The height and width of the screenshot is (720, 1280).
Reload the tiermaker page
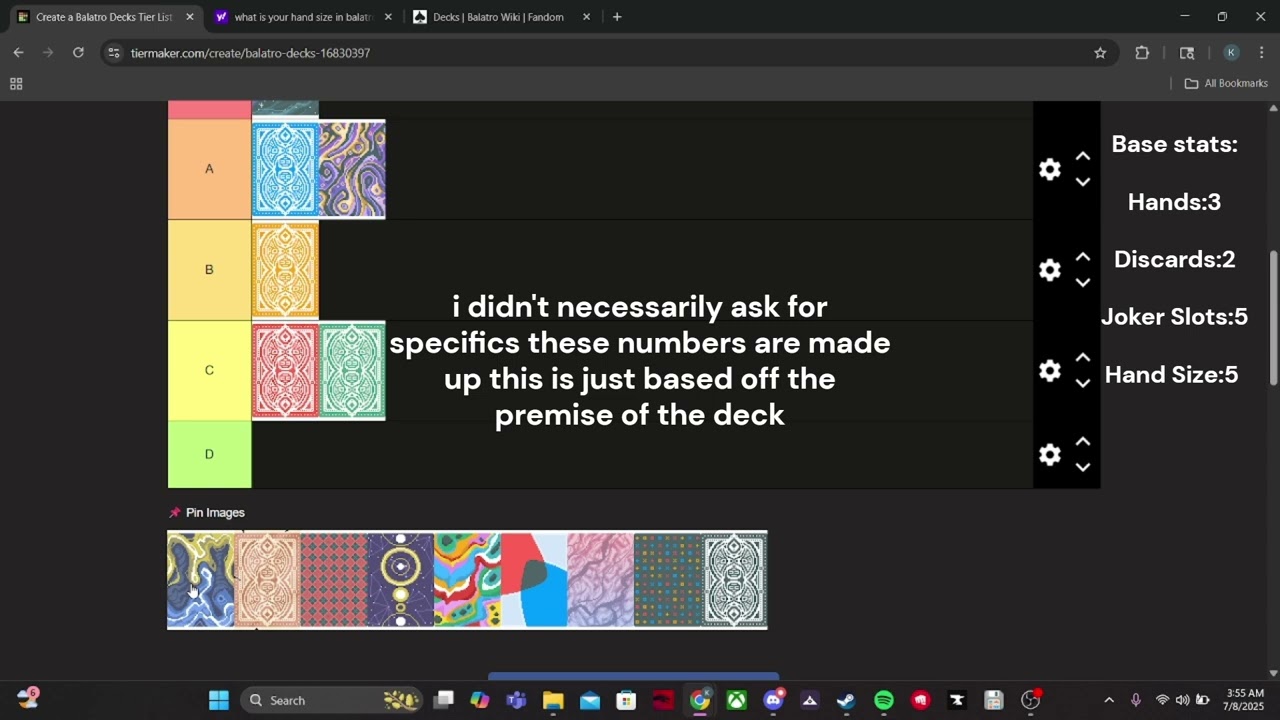pyautogui.click(x=78, y=53)
